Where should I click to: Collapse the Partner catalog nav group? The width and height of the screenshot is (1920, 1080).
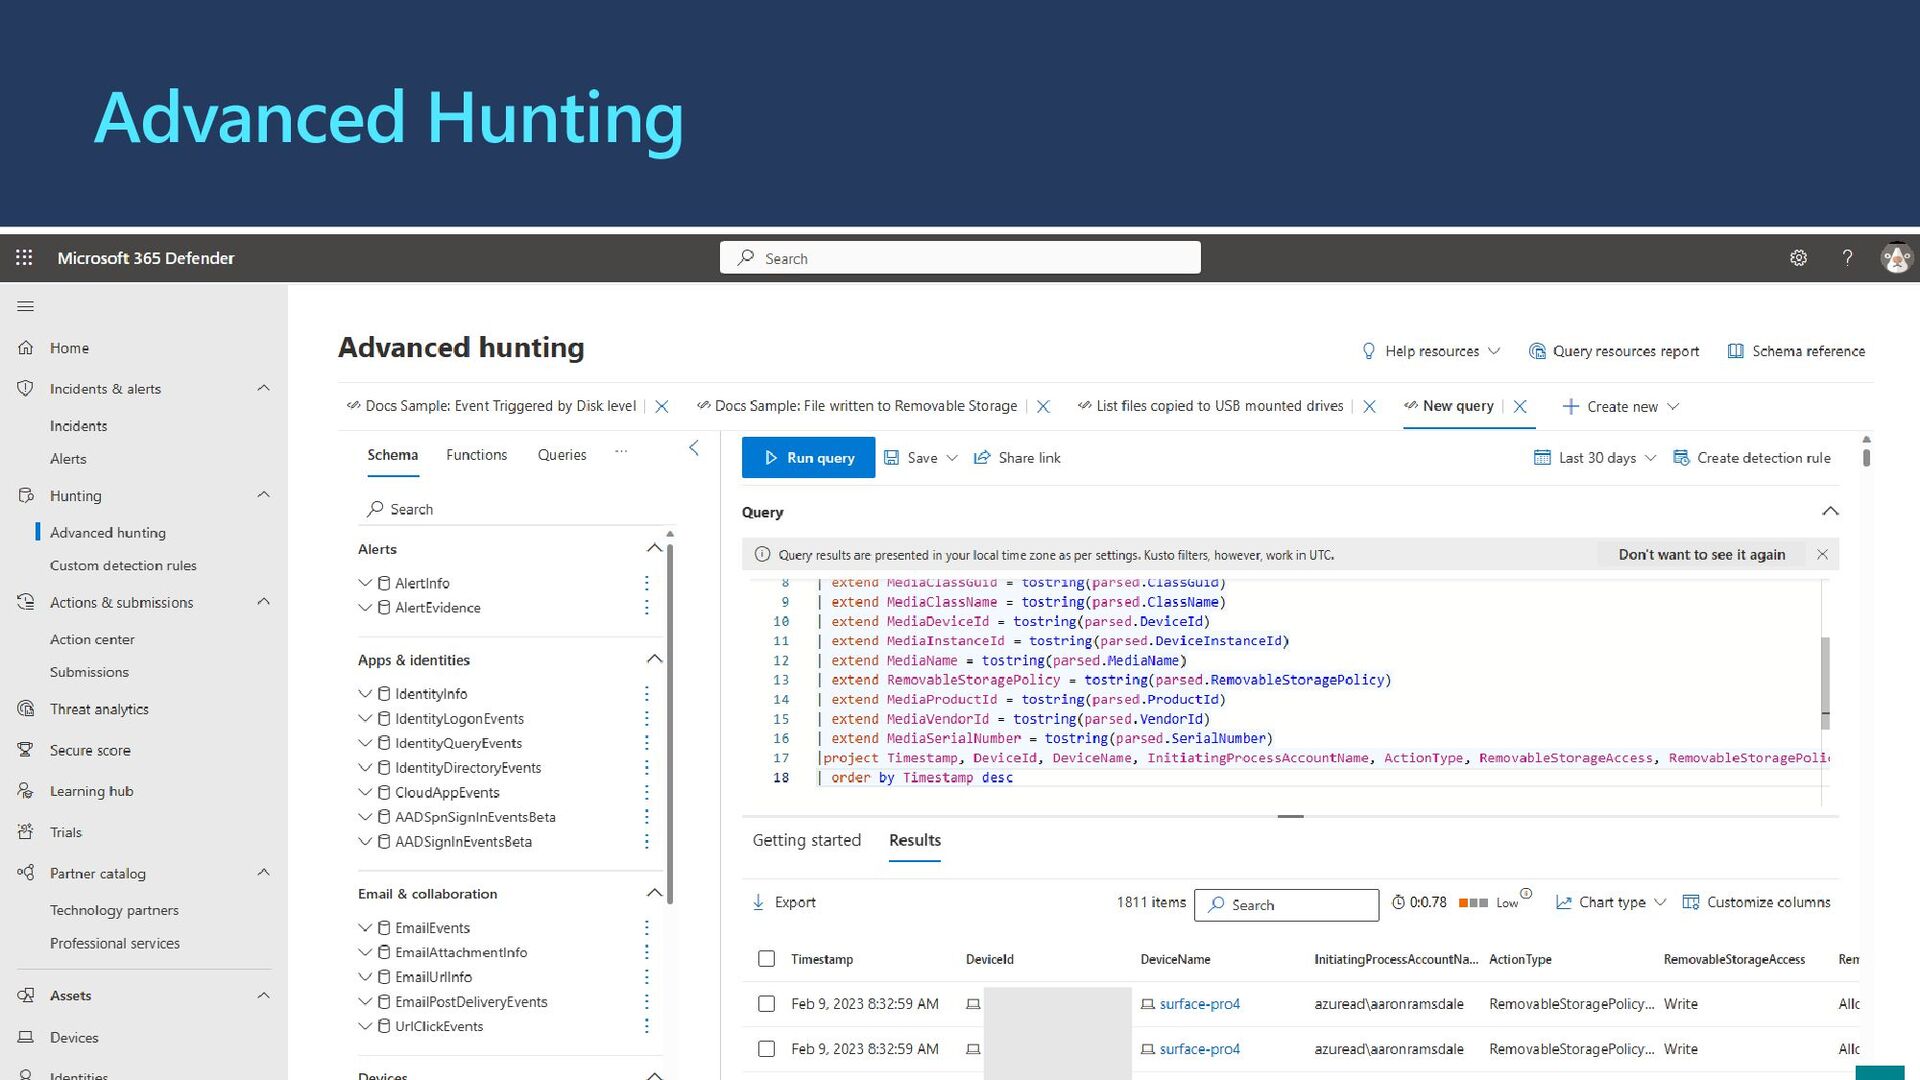point(264,873)
